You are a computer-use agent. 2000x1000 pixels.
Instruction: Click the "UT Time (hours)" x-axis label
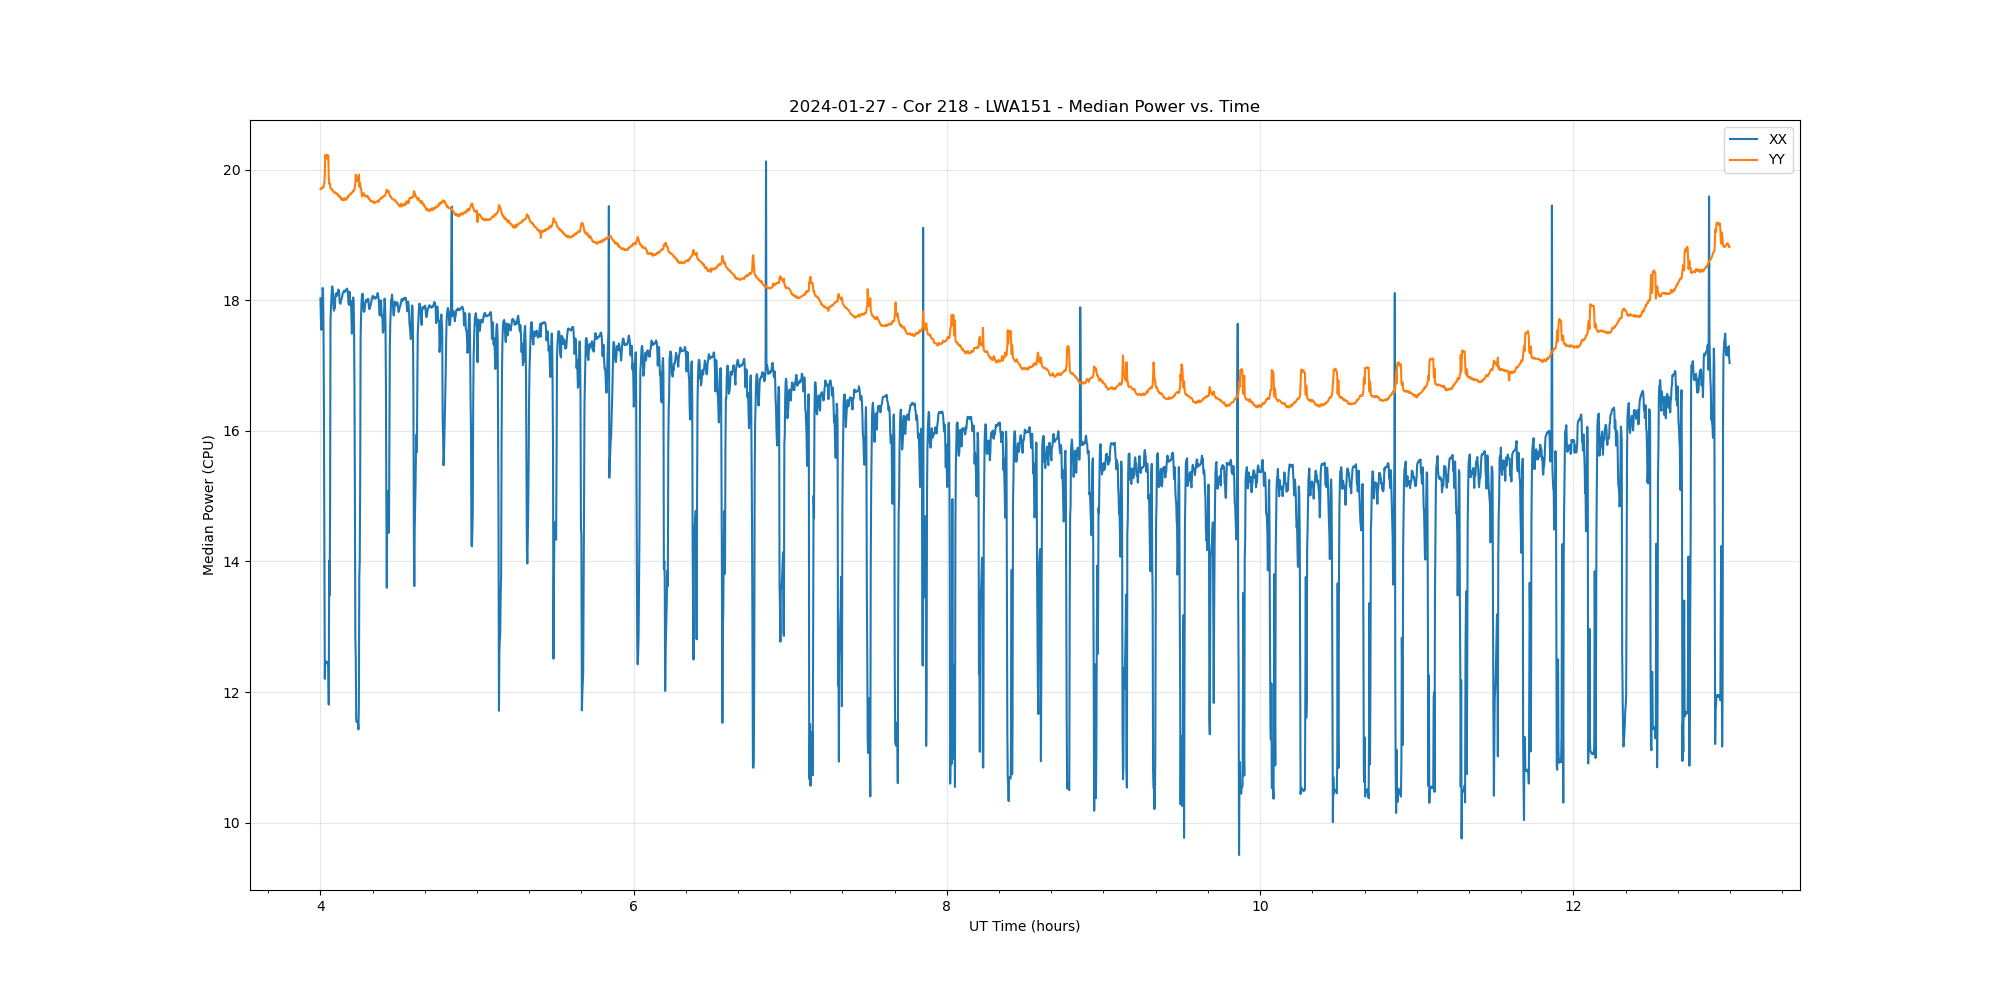click(1024, 926)
